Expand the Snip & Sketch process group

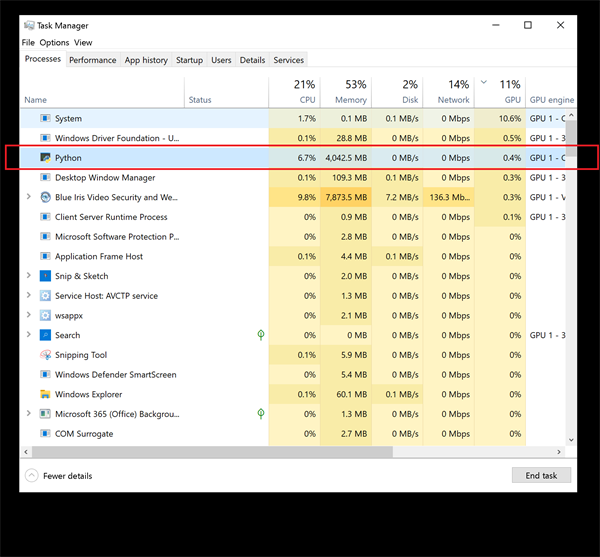[x=29, y=275]
